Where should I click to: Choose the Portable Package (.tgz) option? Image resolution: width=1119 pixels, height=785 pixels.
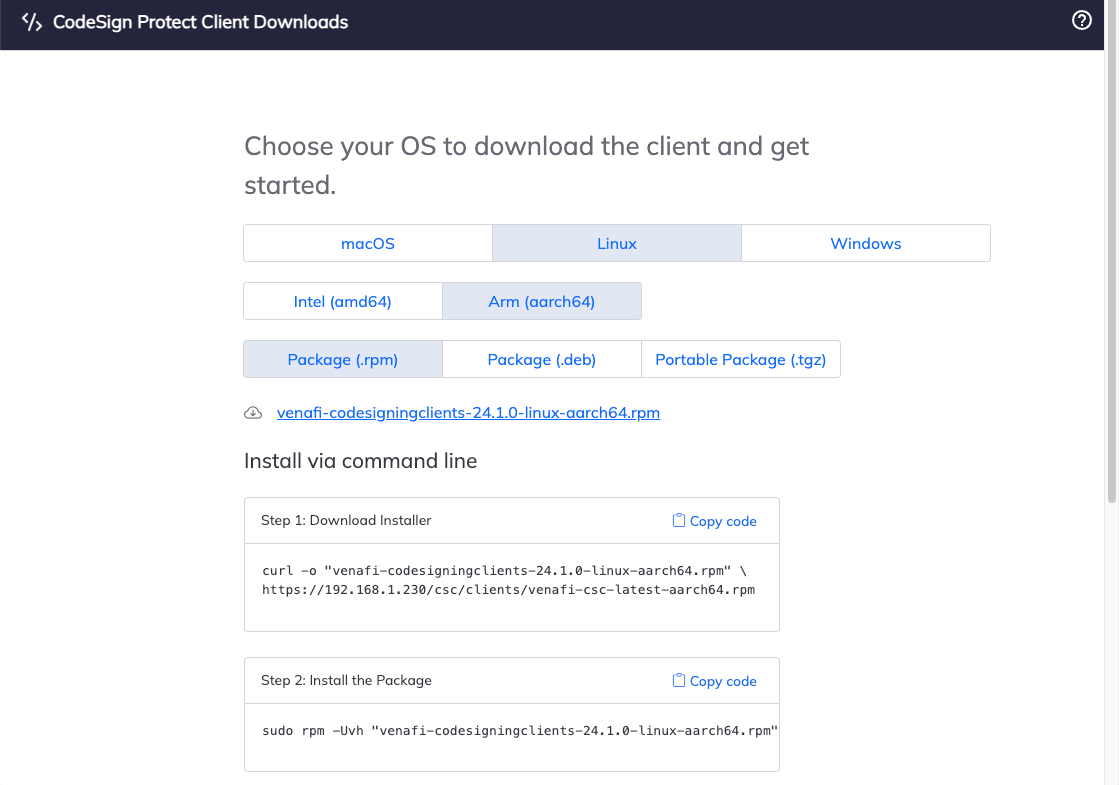pyautogui.click(x=740, y=359)
